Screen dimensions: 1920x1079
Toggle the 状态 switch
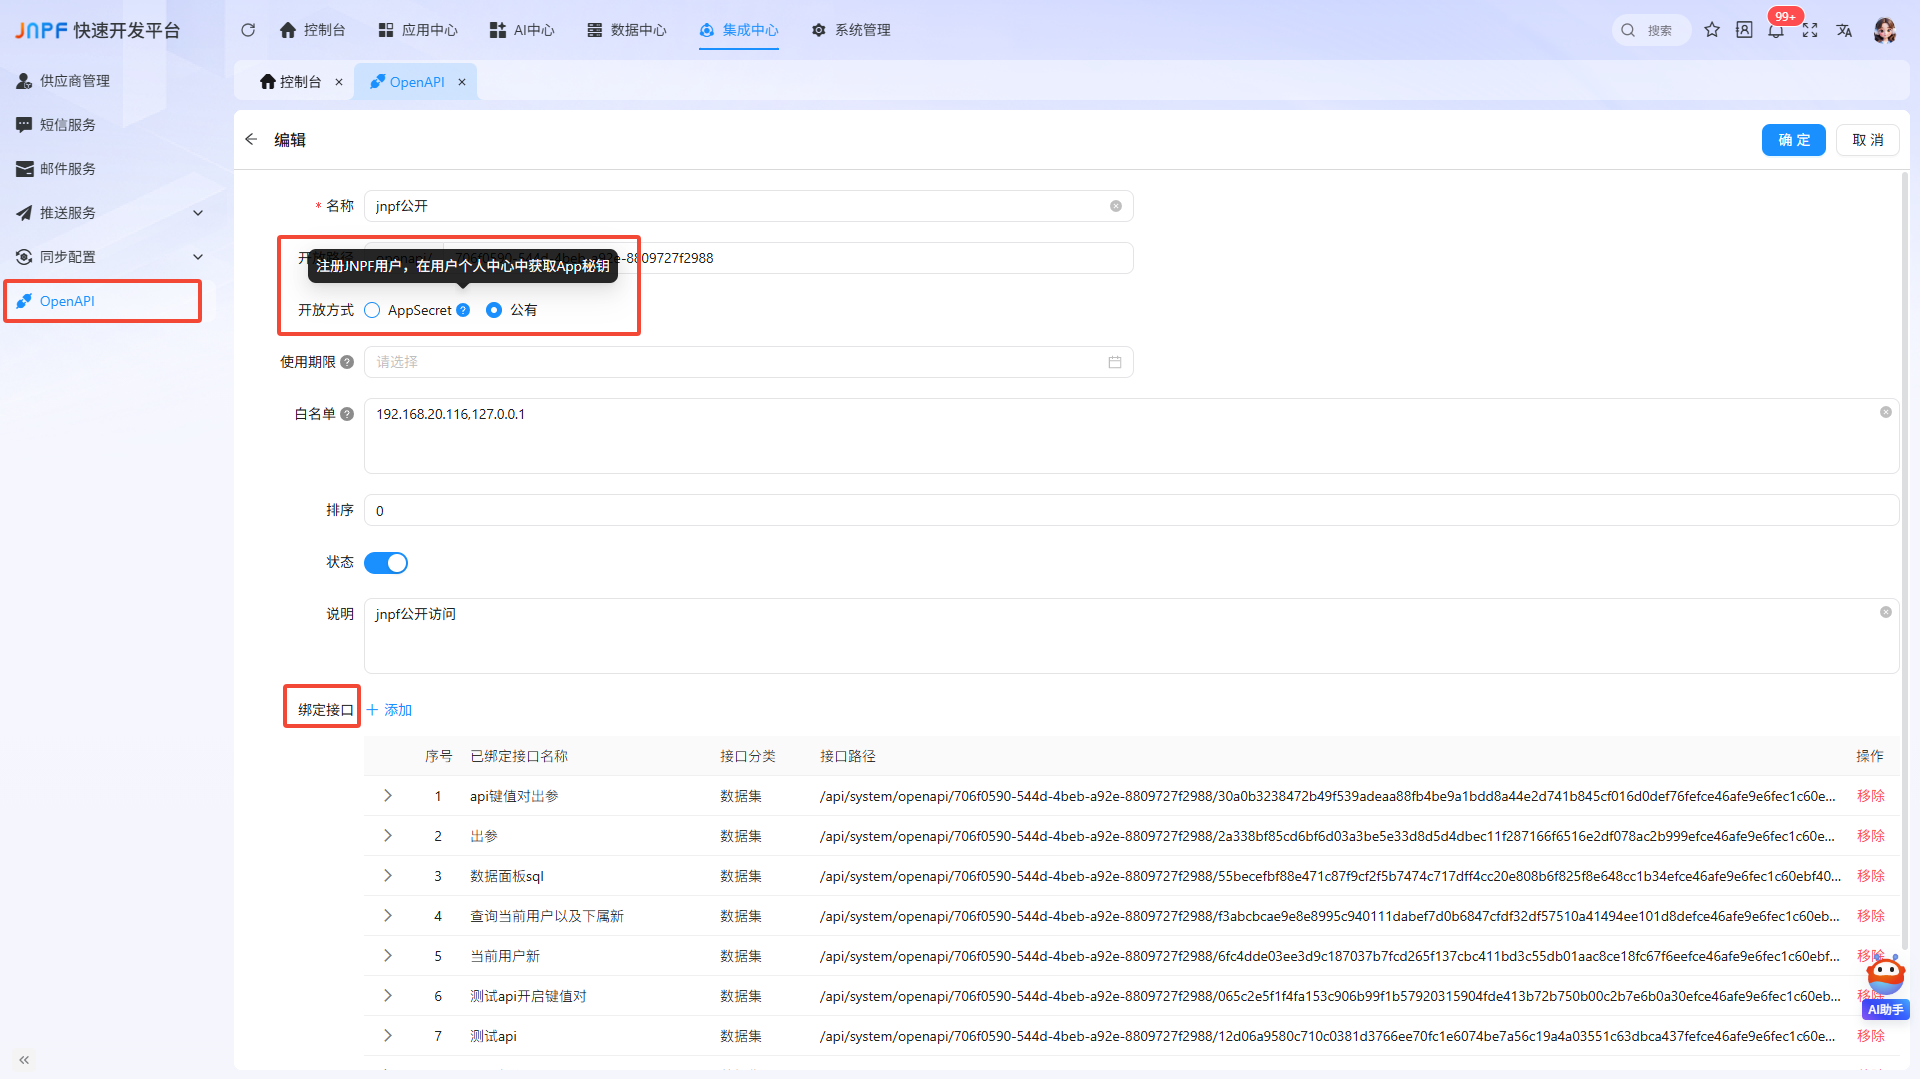click(x=386, y=563)
